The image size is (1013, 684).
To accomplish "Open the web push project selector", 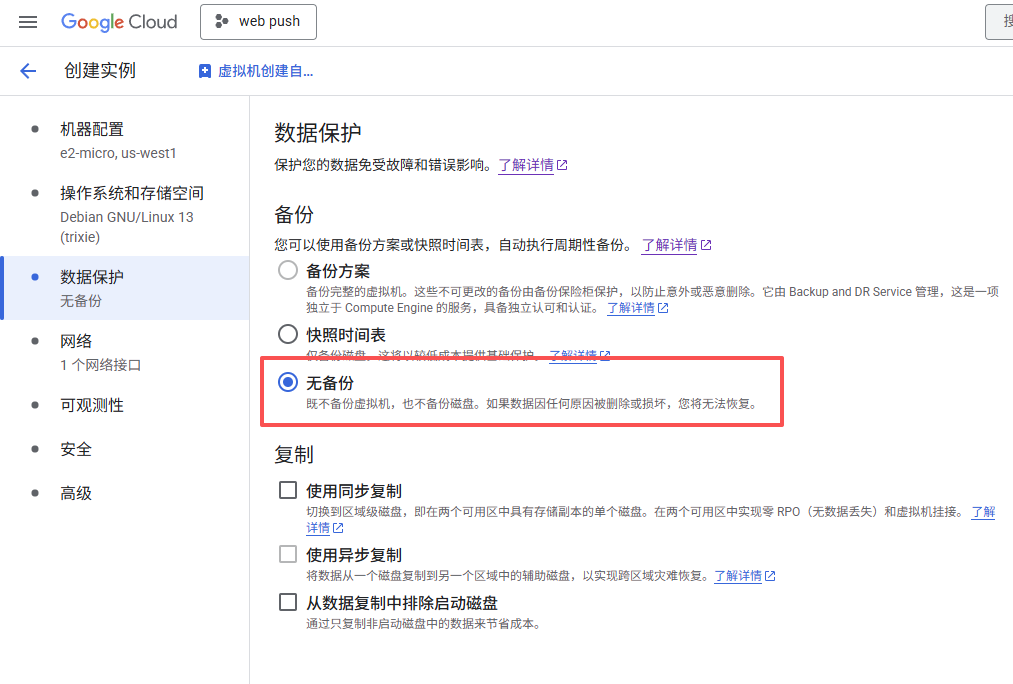I will point(258,22).
